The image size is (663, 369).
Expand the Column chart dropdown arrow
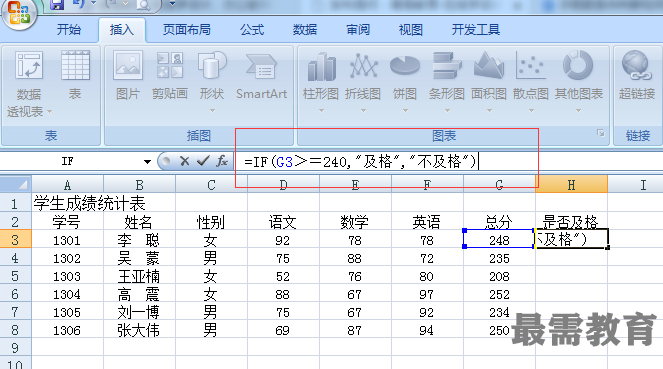coord(321,111)
